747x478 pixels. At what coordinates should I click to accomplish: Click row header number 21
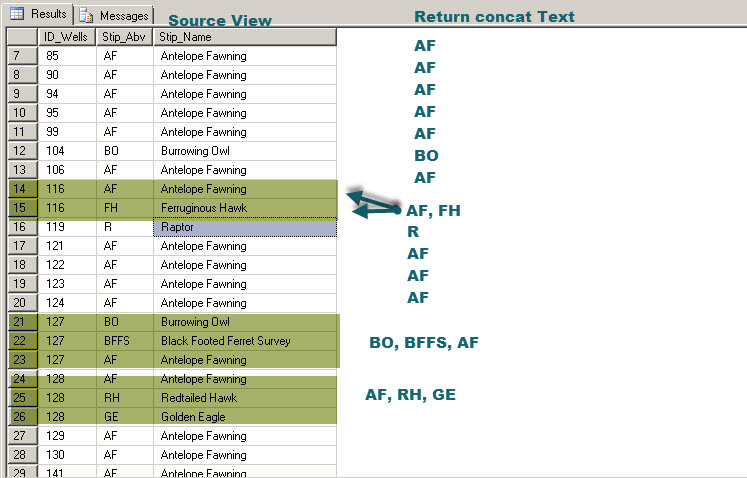pos(20,322)
